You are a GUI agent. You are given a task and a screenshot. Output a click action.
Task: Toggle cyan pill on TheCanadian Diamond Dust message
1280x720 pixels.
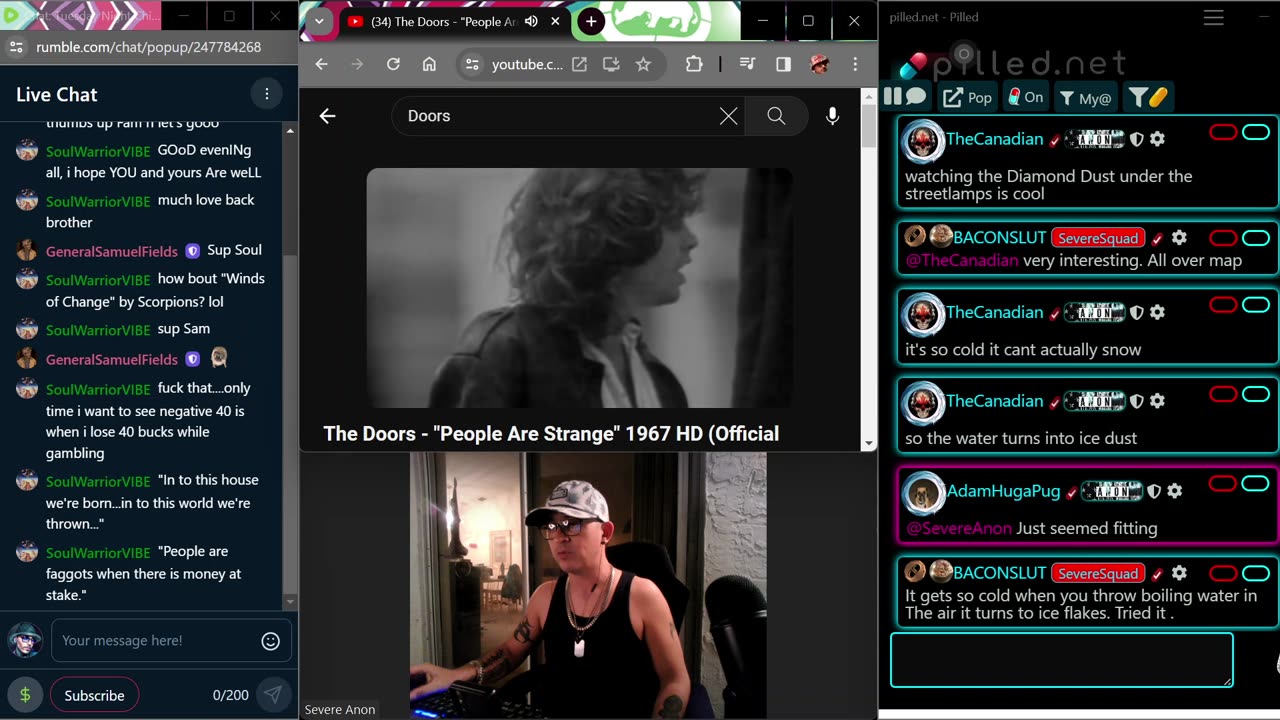pyautogui.click(x=1256, y=132)
